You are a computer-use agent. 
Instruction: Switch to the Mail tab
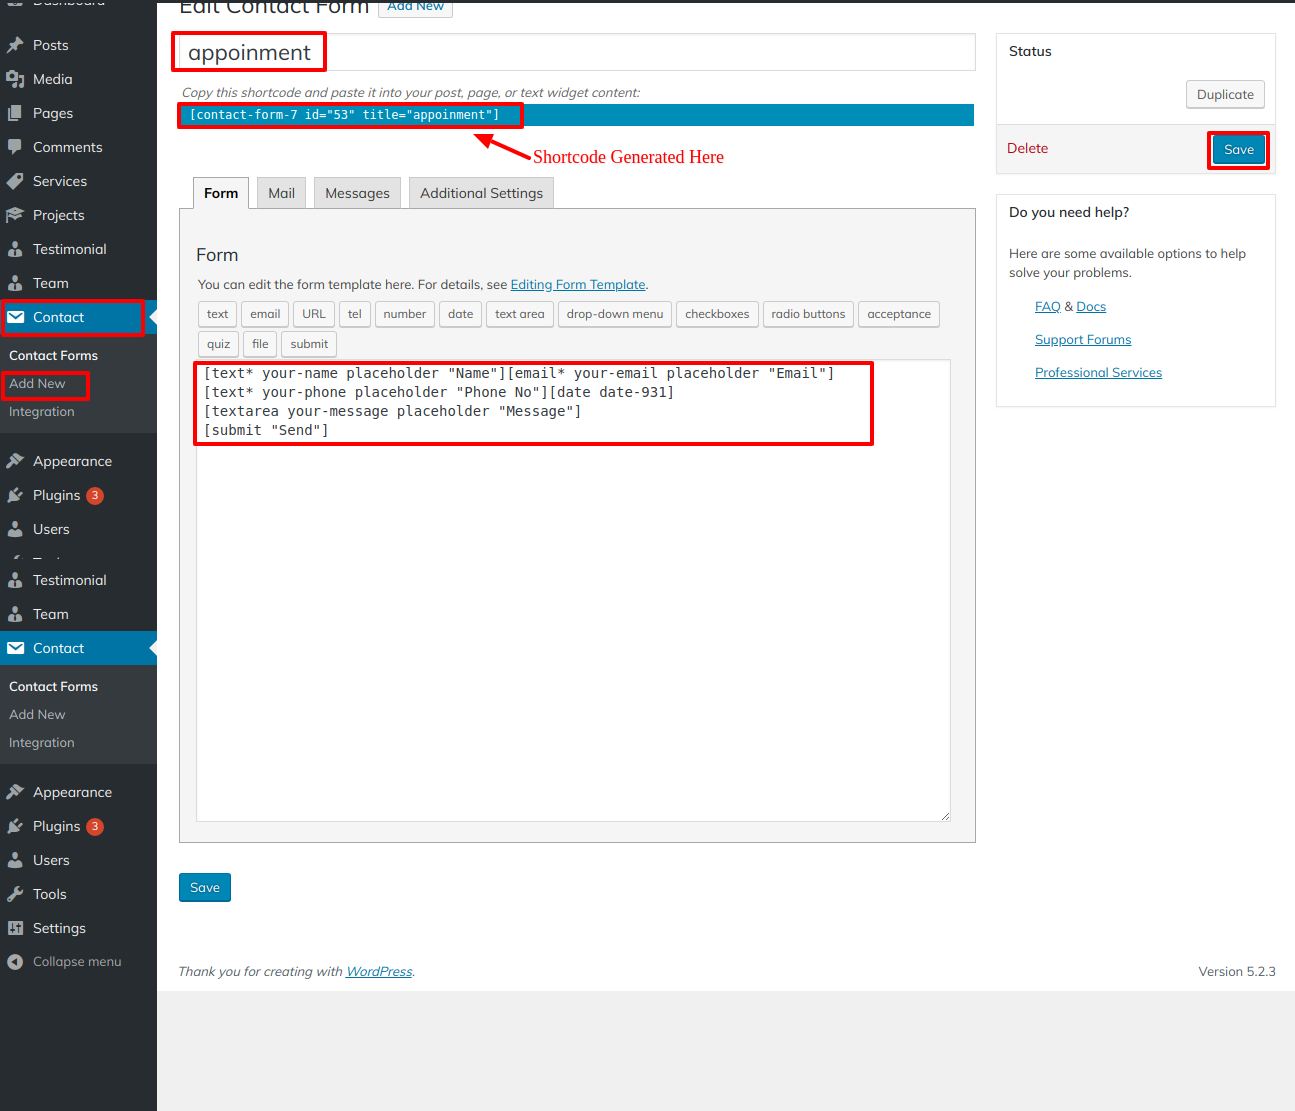281,193
